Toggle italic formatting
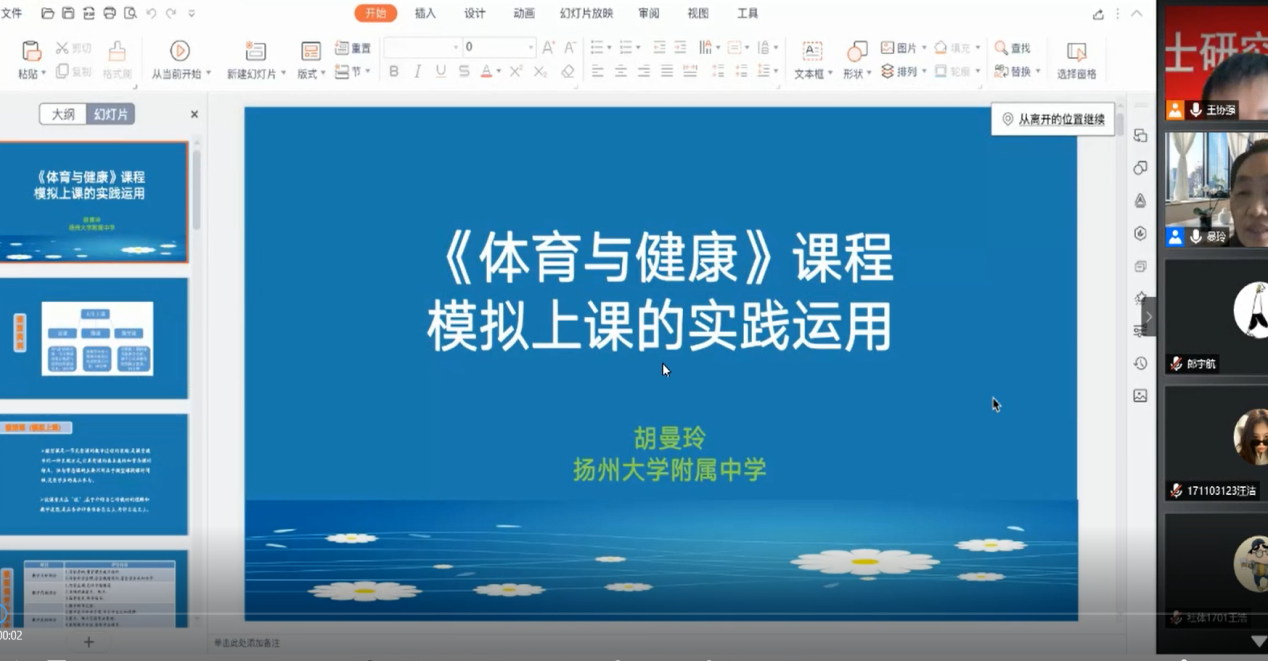This screenshot has width=1268, height=661. click(417, 72)
